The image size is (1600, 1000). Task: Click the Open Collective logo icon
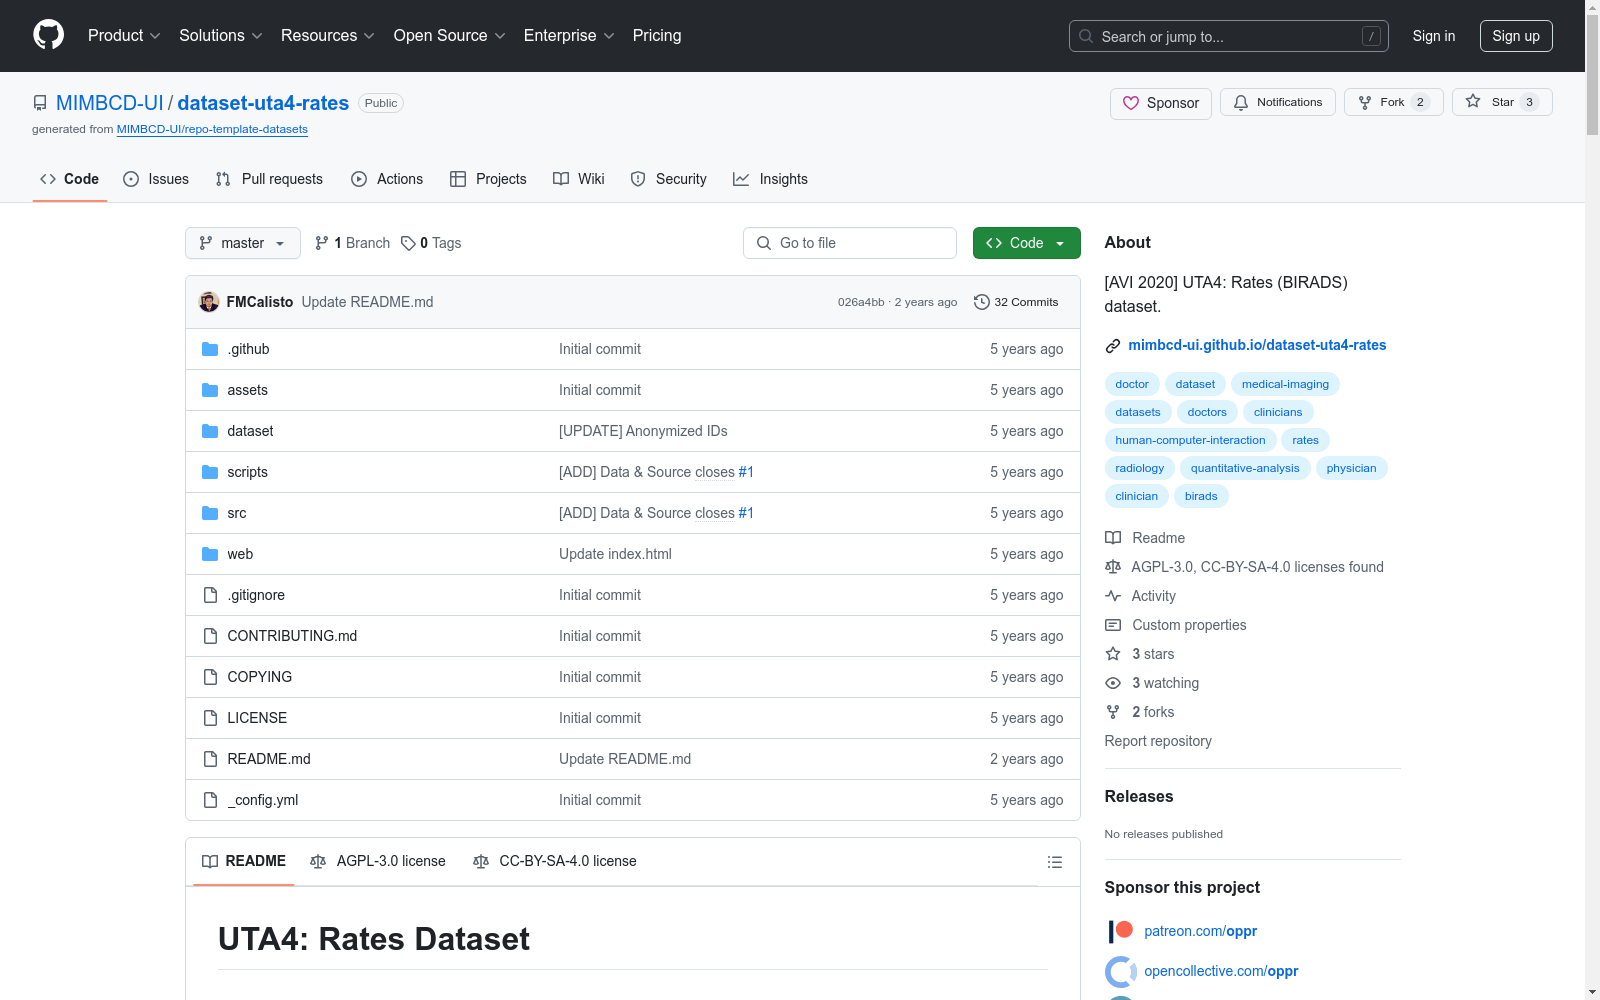pos(1121,971)
